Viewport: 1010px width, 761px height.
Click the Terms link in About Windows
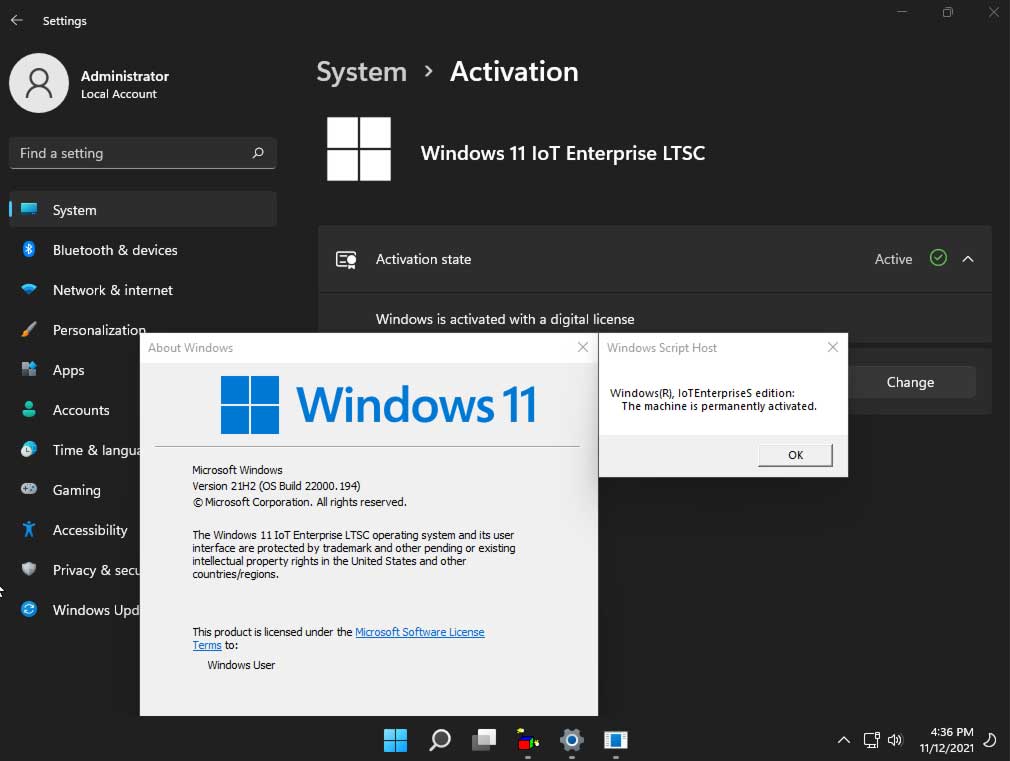207,645
